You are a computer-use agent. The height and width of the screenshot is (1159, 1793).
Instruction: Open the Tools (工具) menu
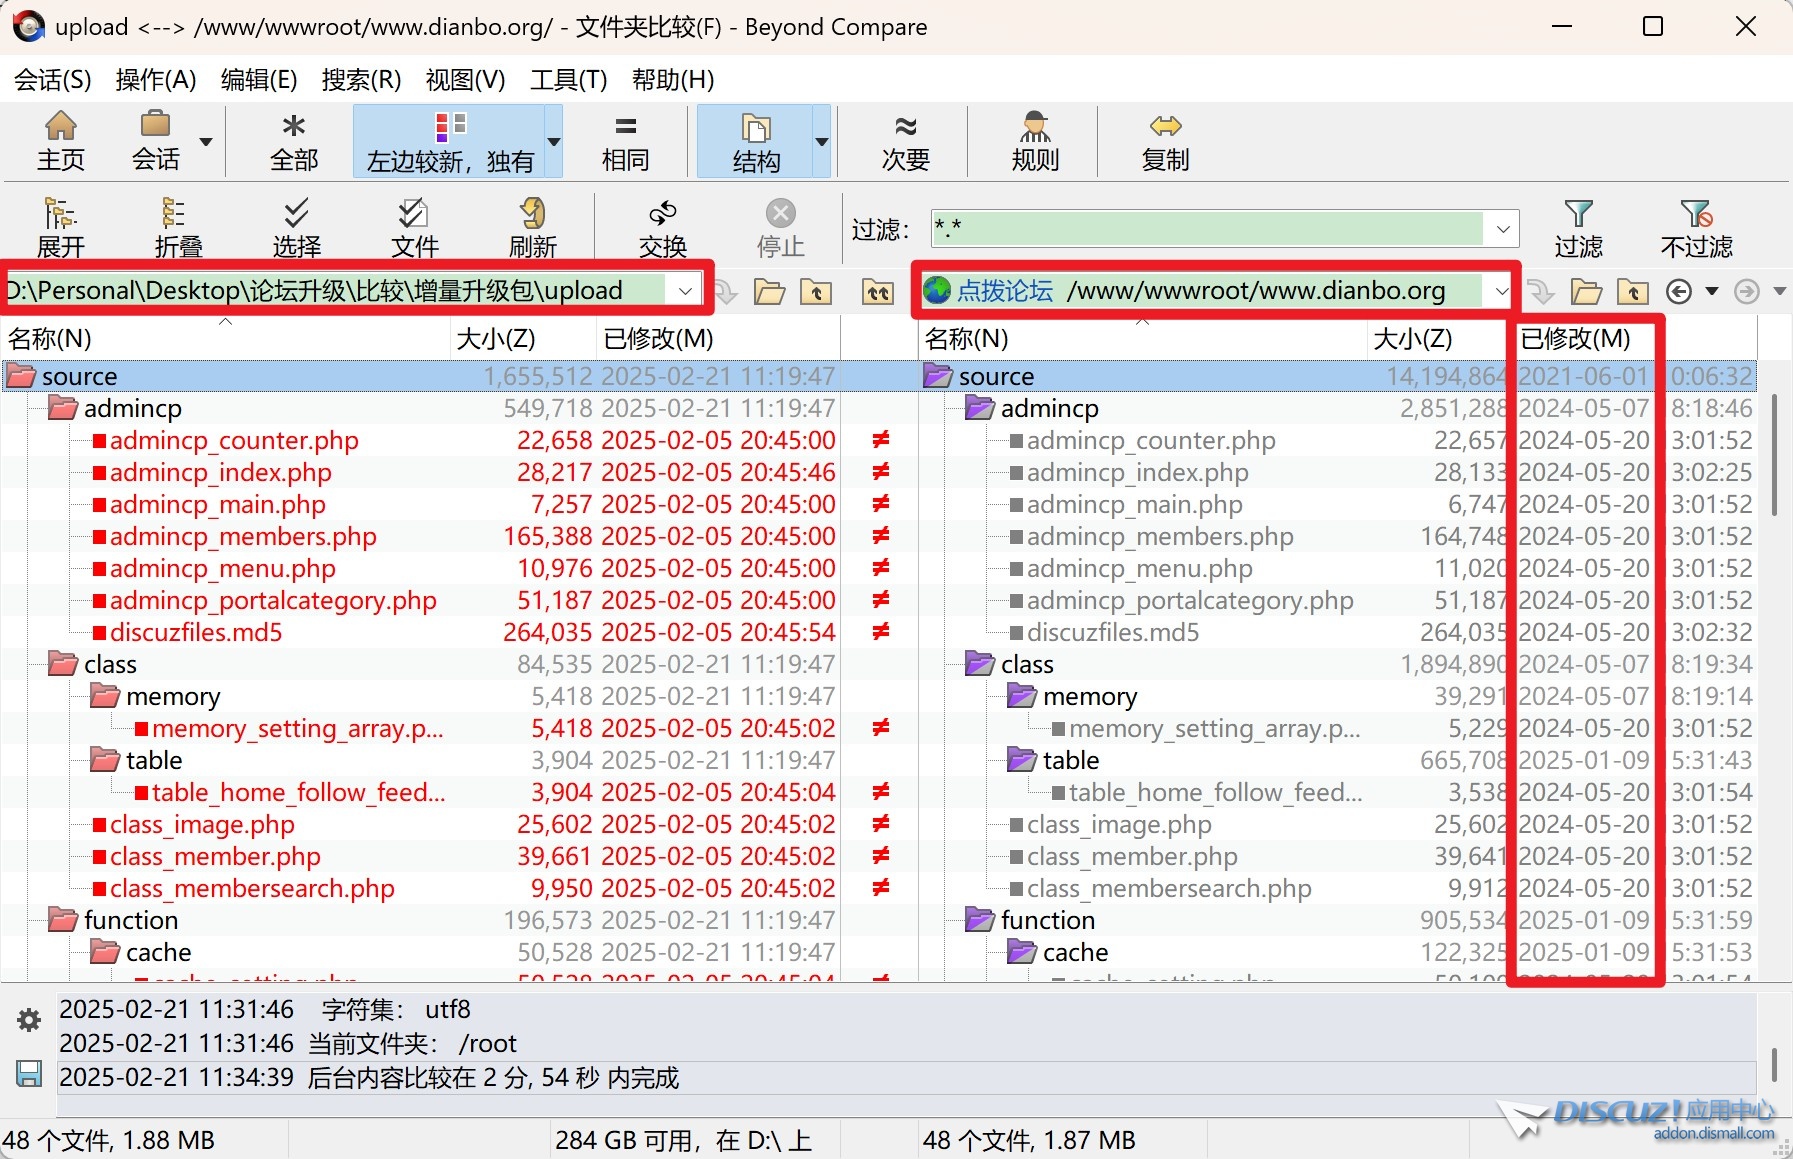pos(568,80)
